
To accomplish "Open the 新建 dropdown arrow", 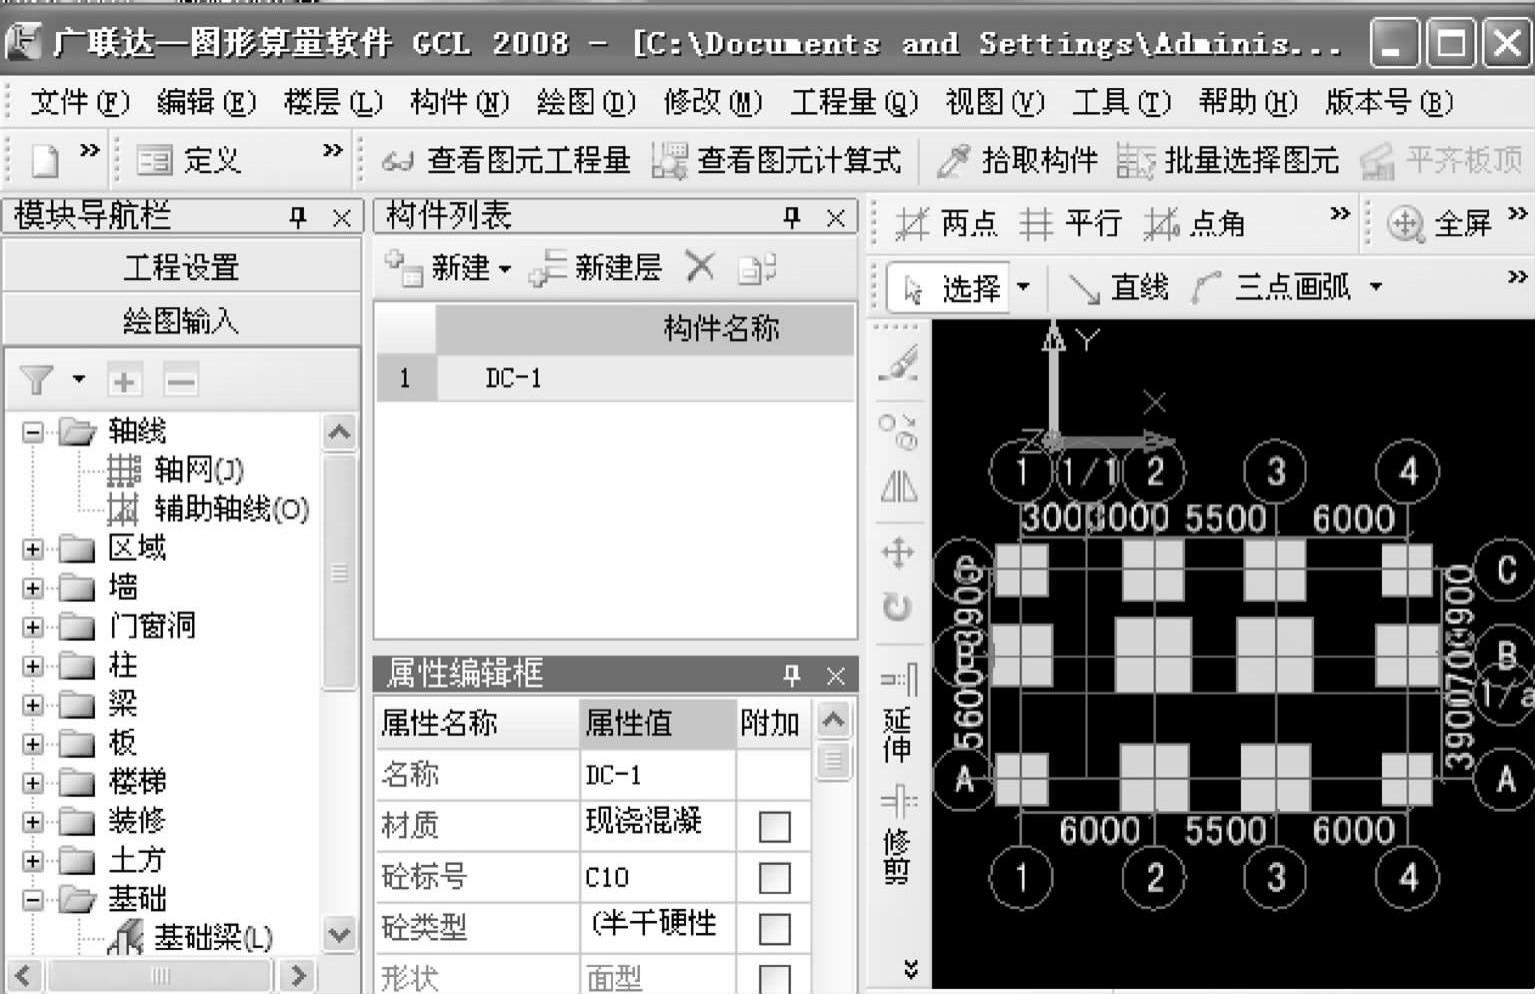I will pos(505,269).
